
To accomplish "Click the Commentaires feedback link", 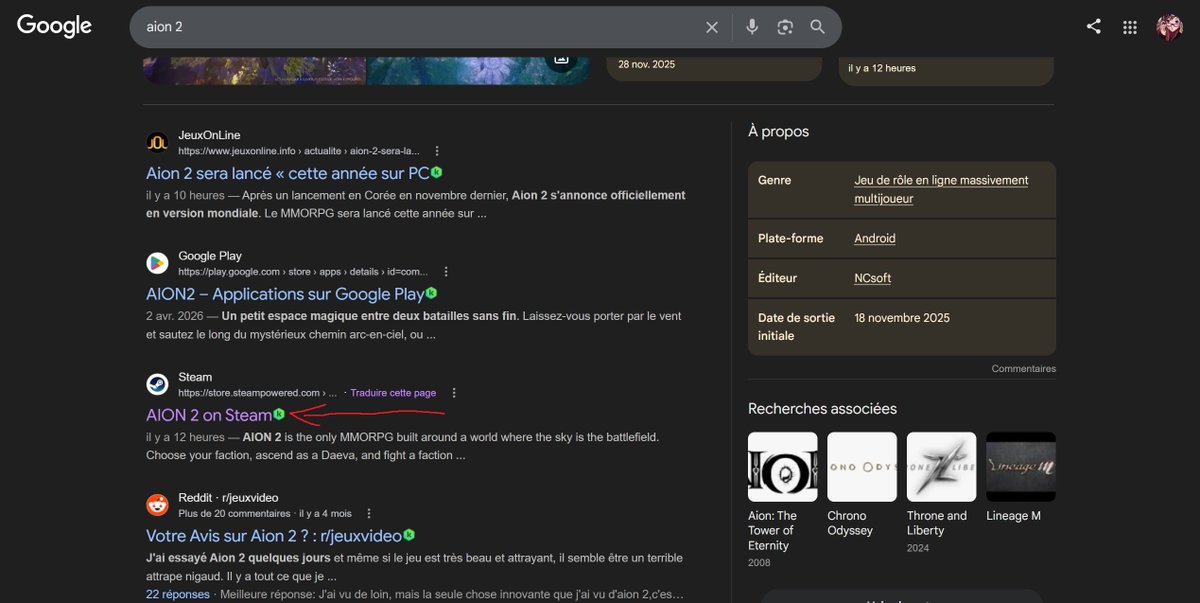I will [x=1024, y=369].
